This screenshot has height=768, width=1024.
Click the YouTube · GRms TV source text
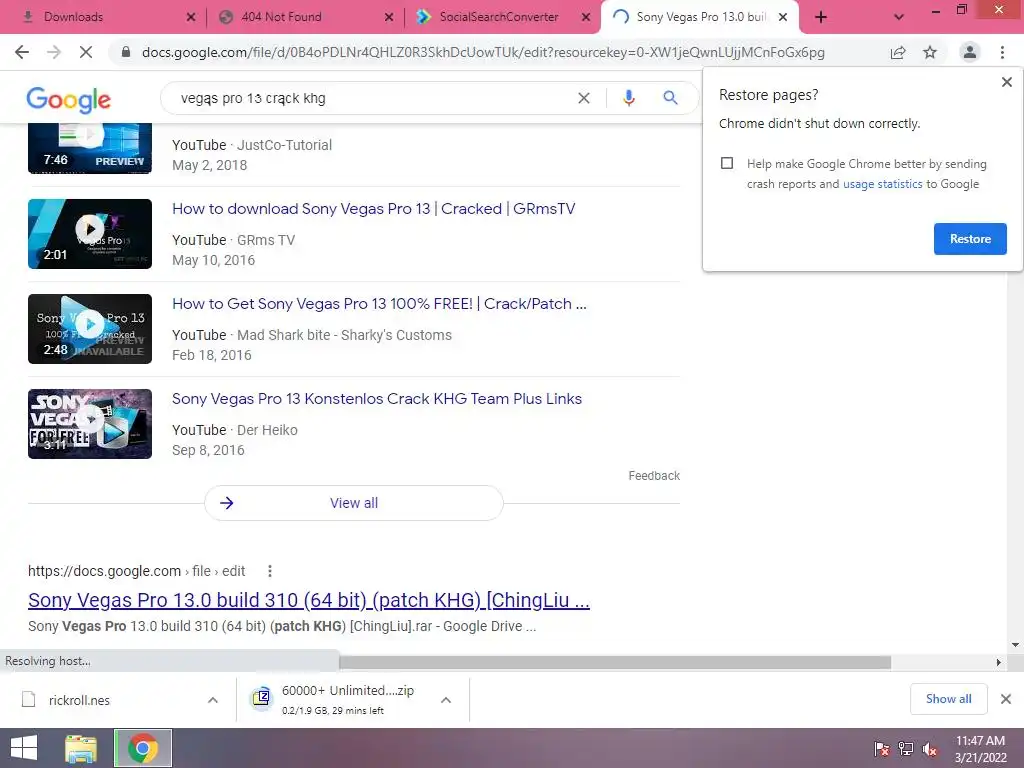[x=233, y=240]
